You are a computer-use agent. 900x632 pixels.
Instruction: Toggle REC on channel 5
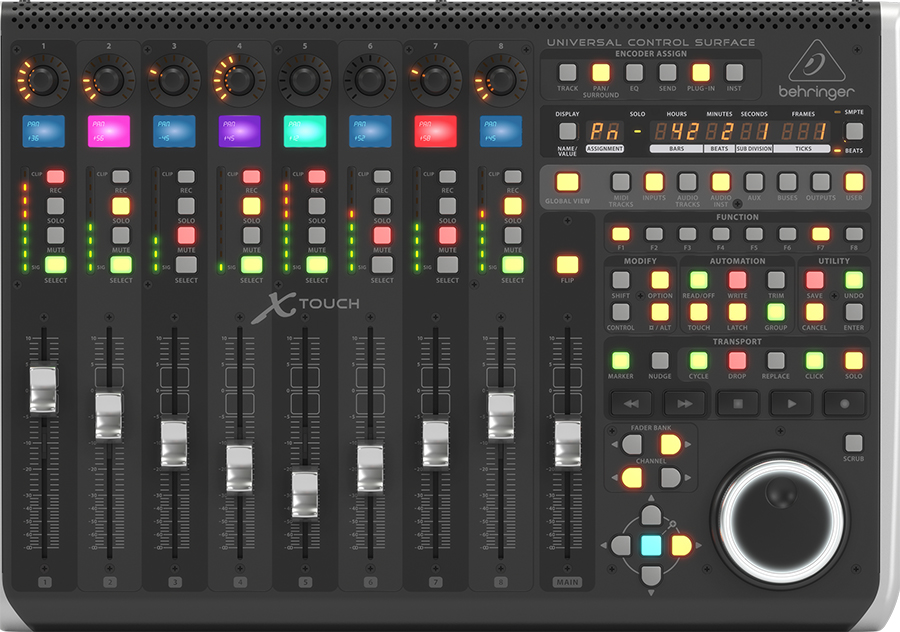coord(317,176)
